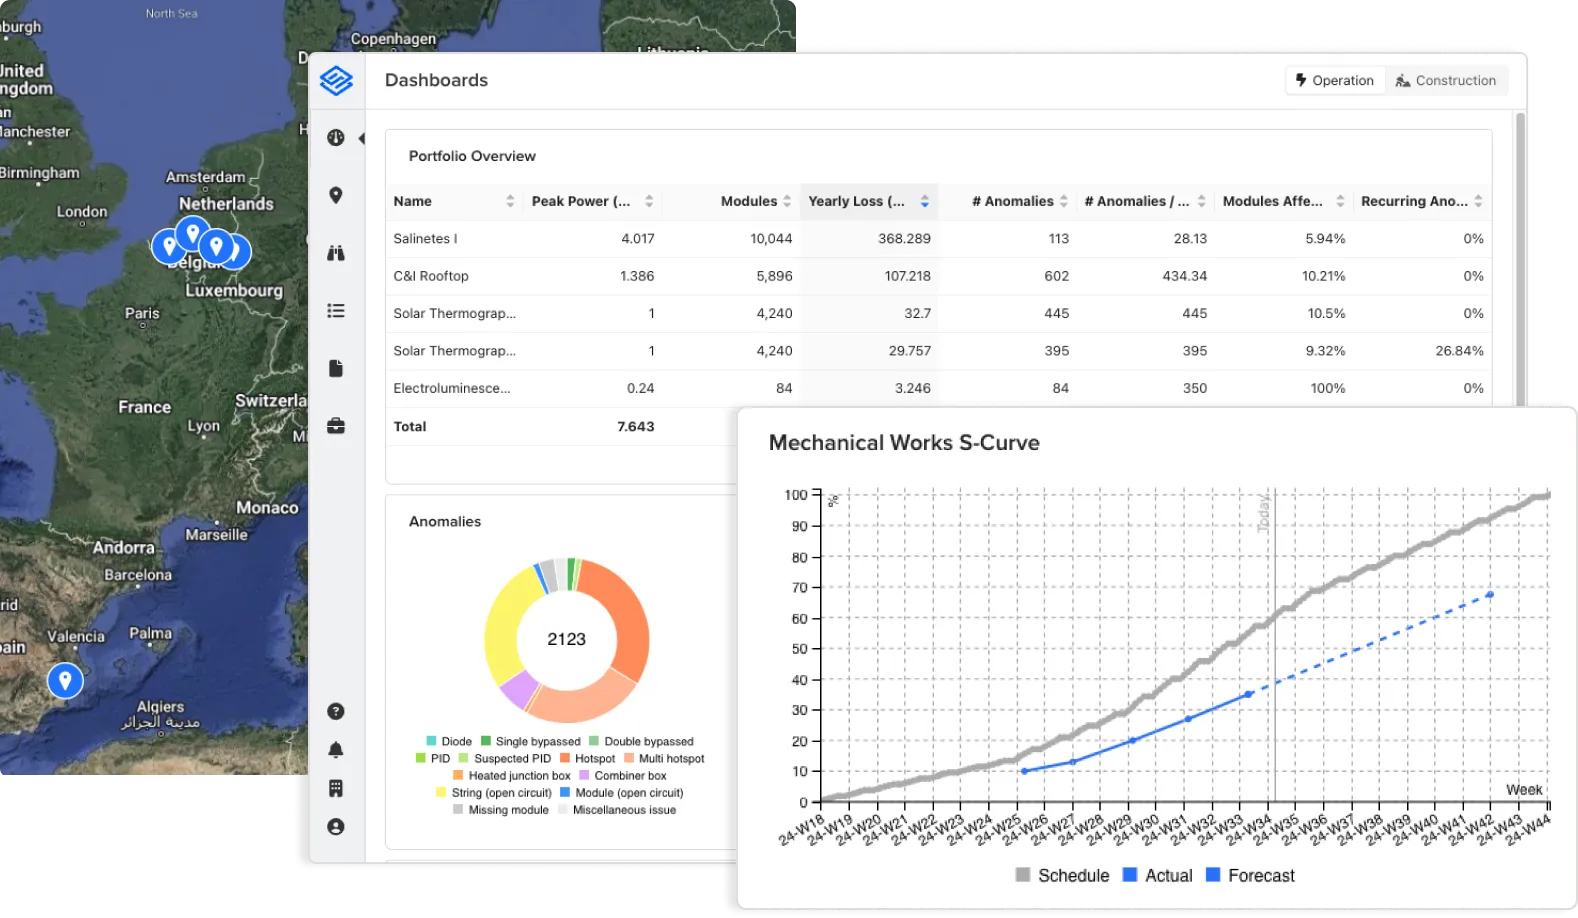Click the map marker near Valencia

tap(65, 681)
